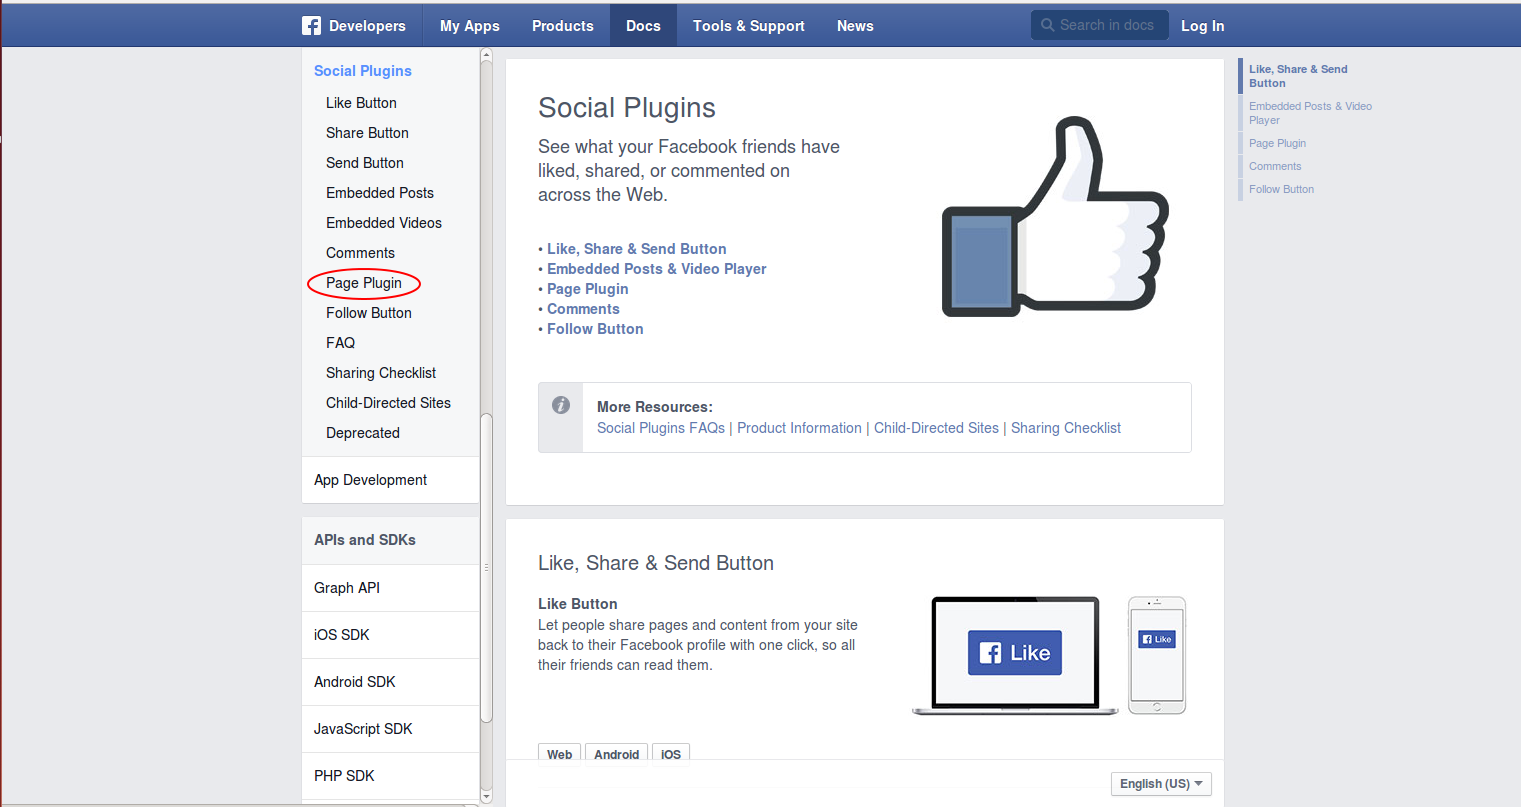This screenshot has height=807, width=1521.
Task: Open Send Button in sidebar
Action: point(365,163)
